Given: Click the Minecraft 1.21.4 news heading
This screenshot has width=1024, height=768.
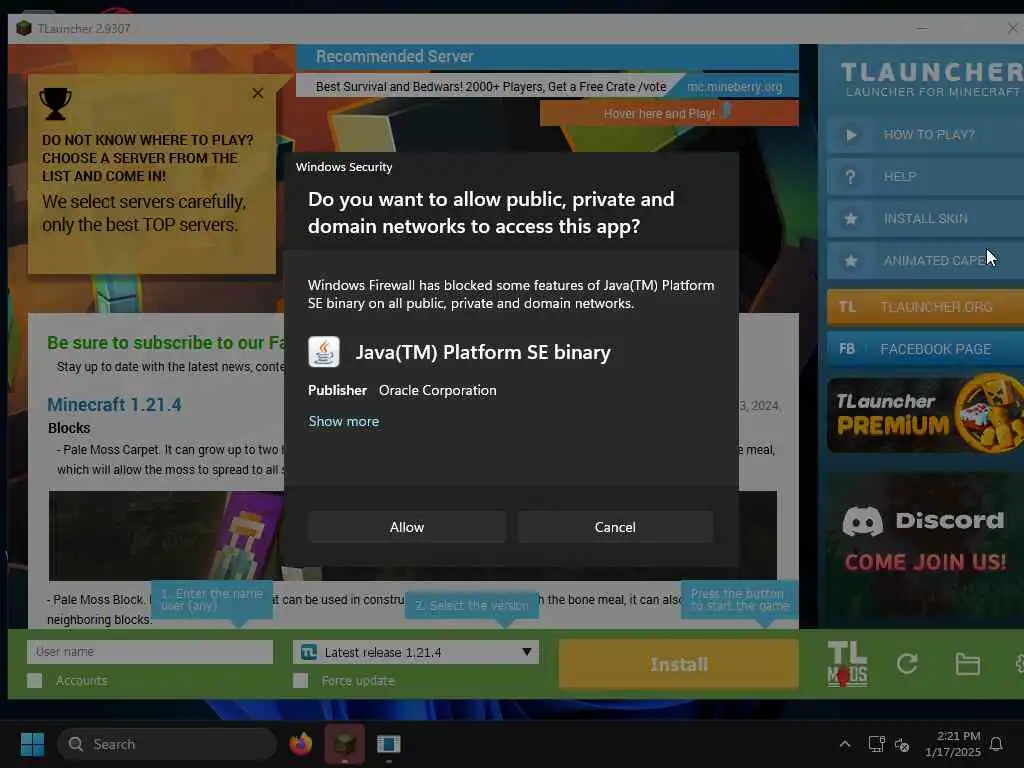Looking at the screenshot, I should 114,405.
